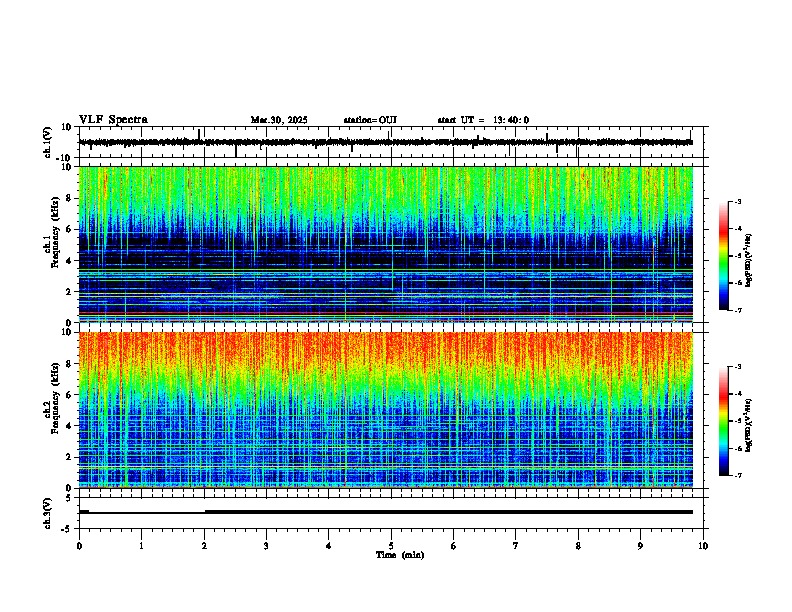Click the ch.2 spectrogram color scale bar
The height and width of the screenshot is (612, 792).
tap(724, 421)
